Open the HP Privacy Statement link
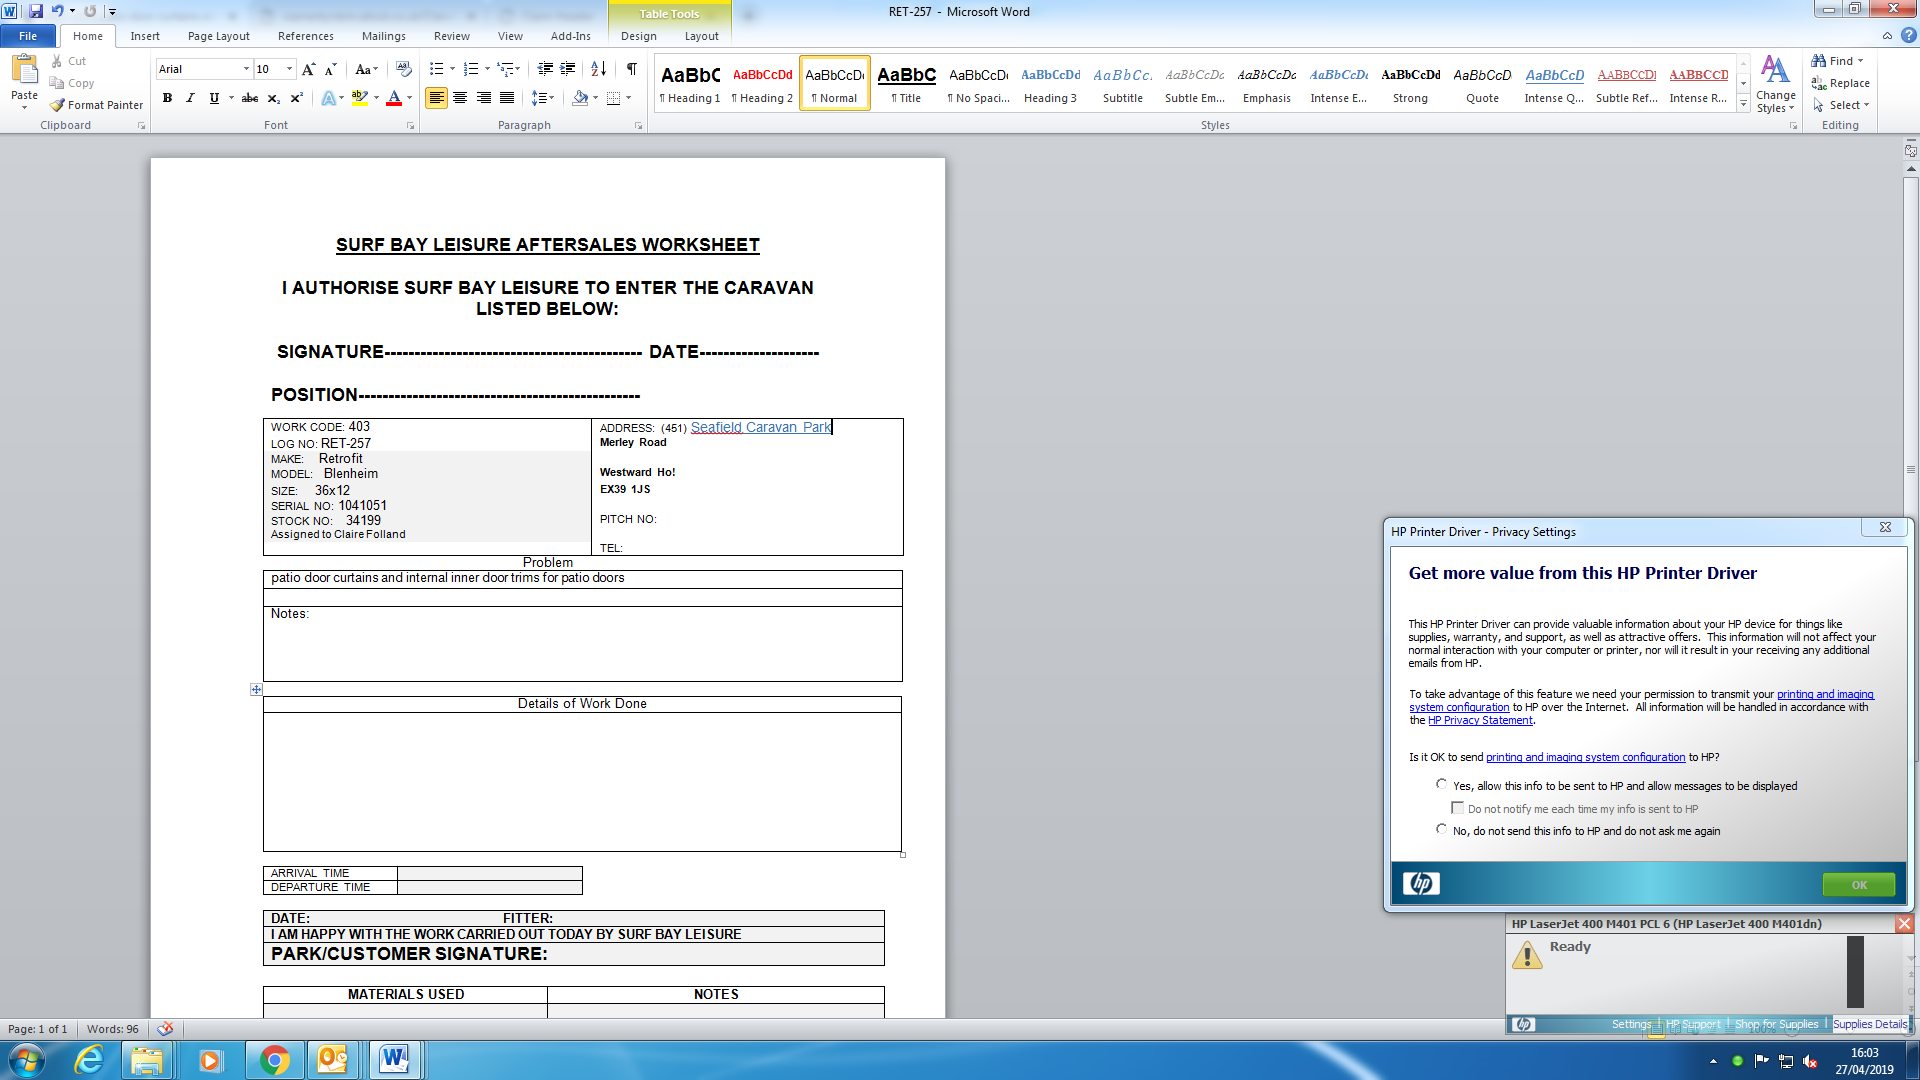 pyautogui.click(x=1479, y=720)
